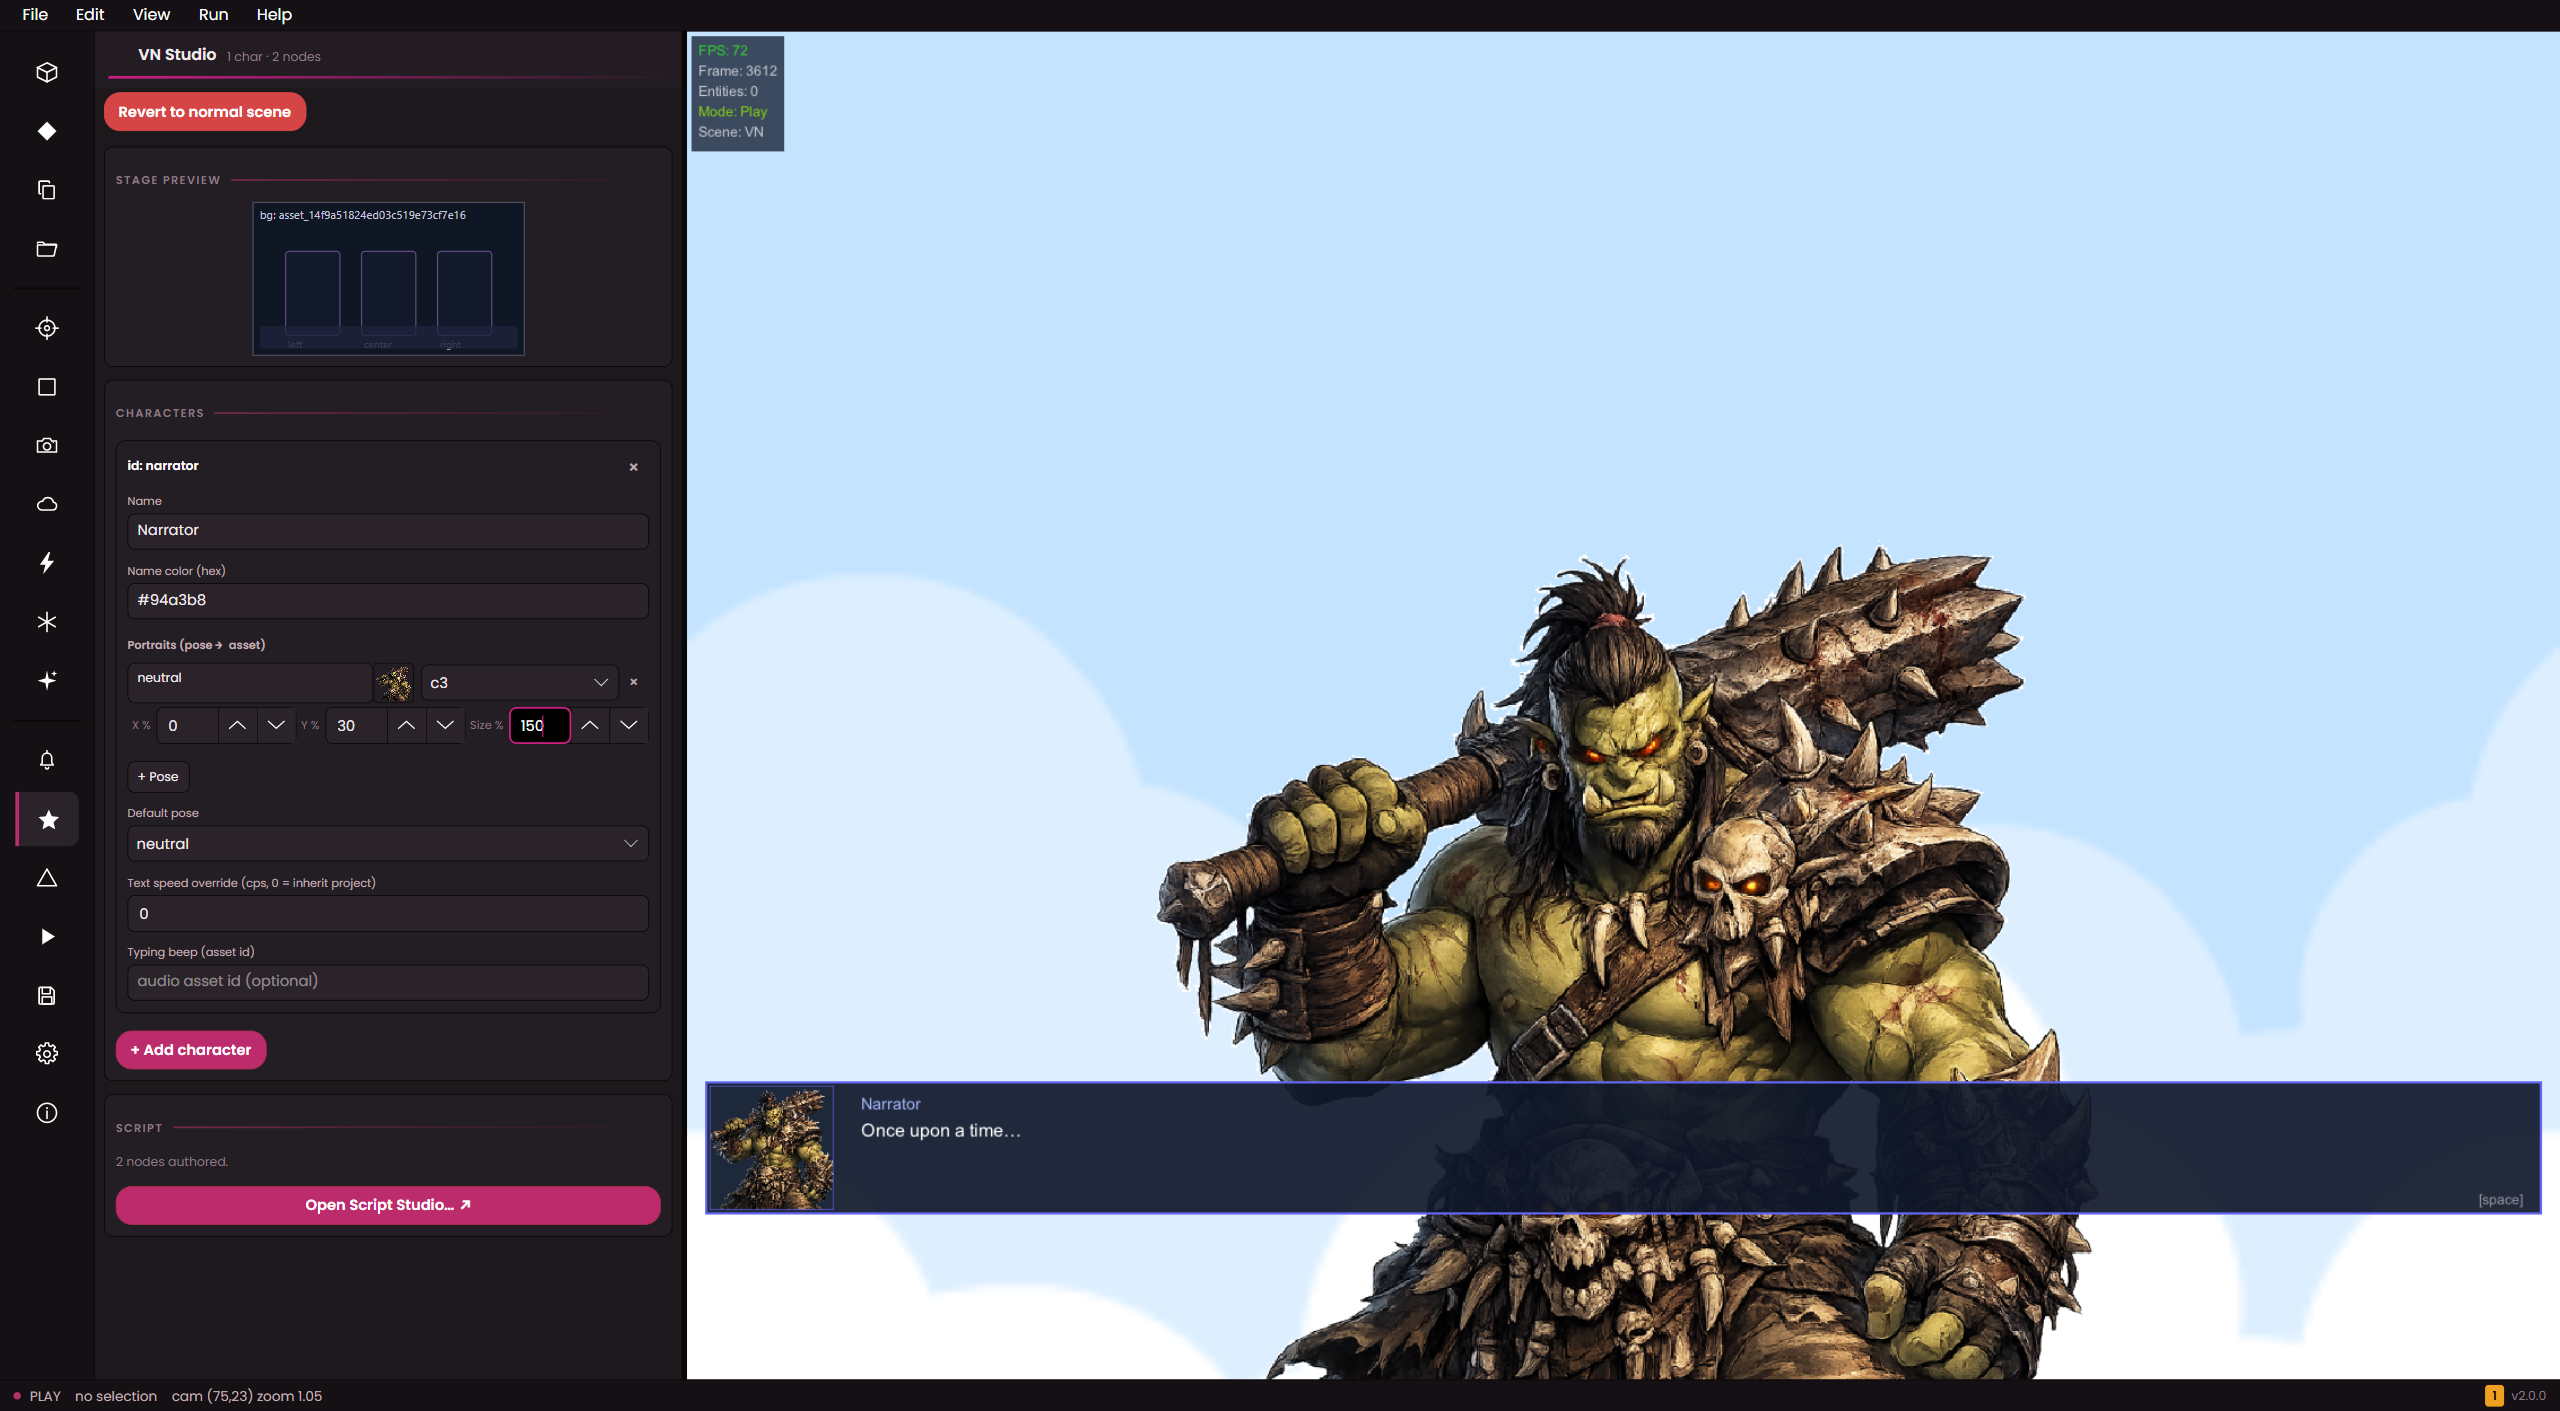Screen dimensions: 2560x1411
Task: Open Script Studio via the pink button
Action: (388, 1205)
